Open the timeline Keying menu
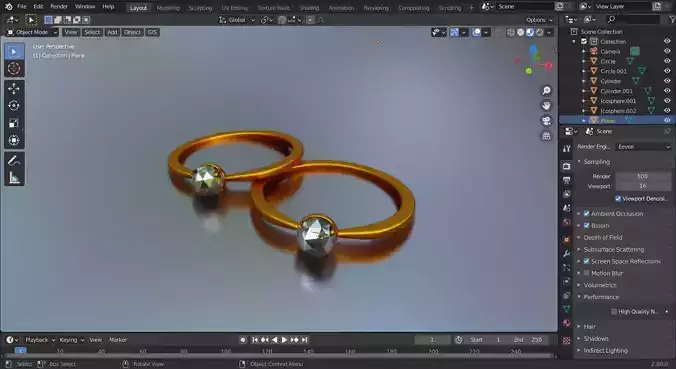The width and height of the screenshot is (676, 369). tap(71, 340)
